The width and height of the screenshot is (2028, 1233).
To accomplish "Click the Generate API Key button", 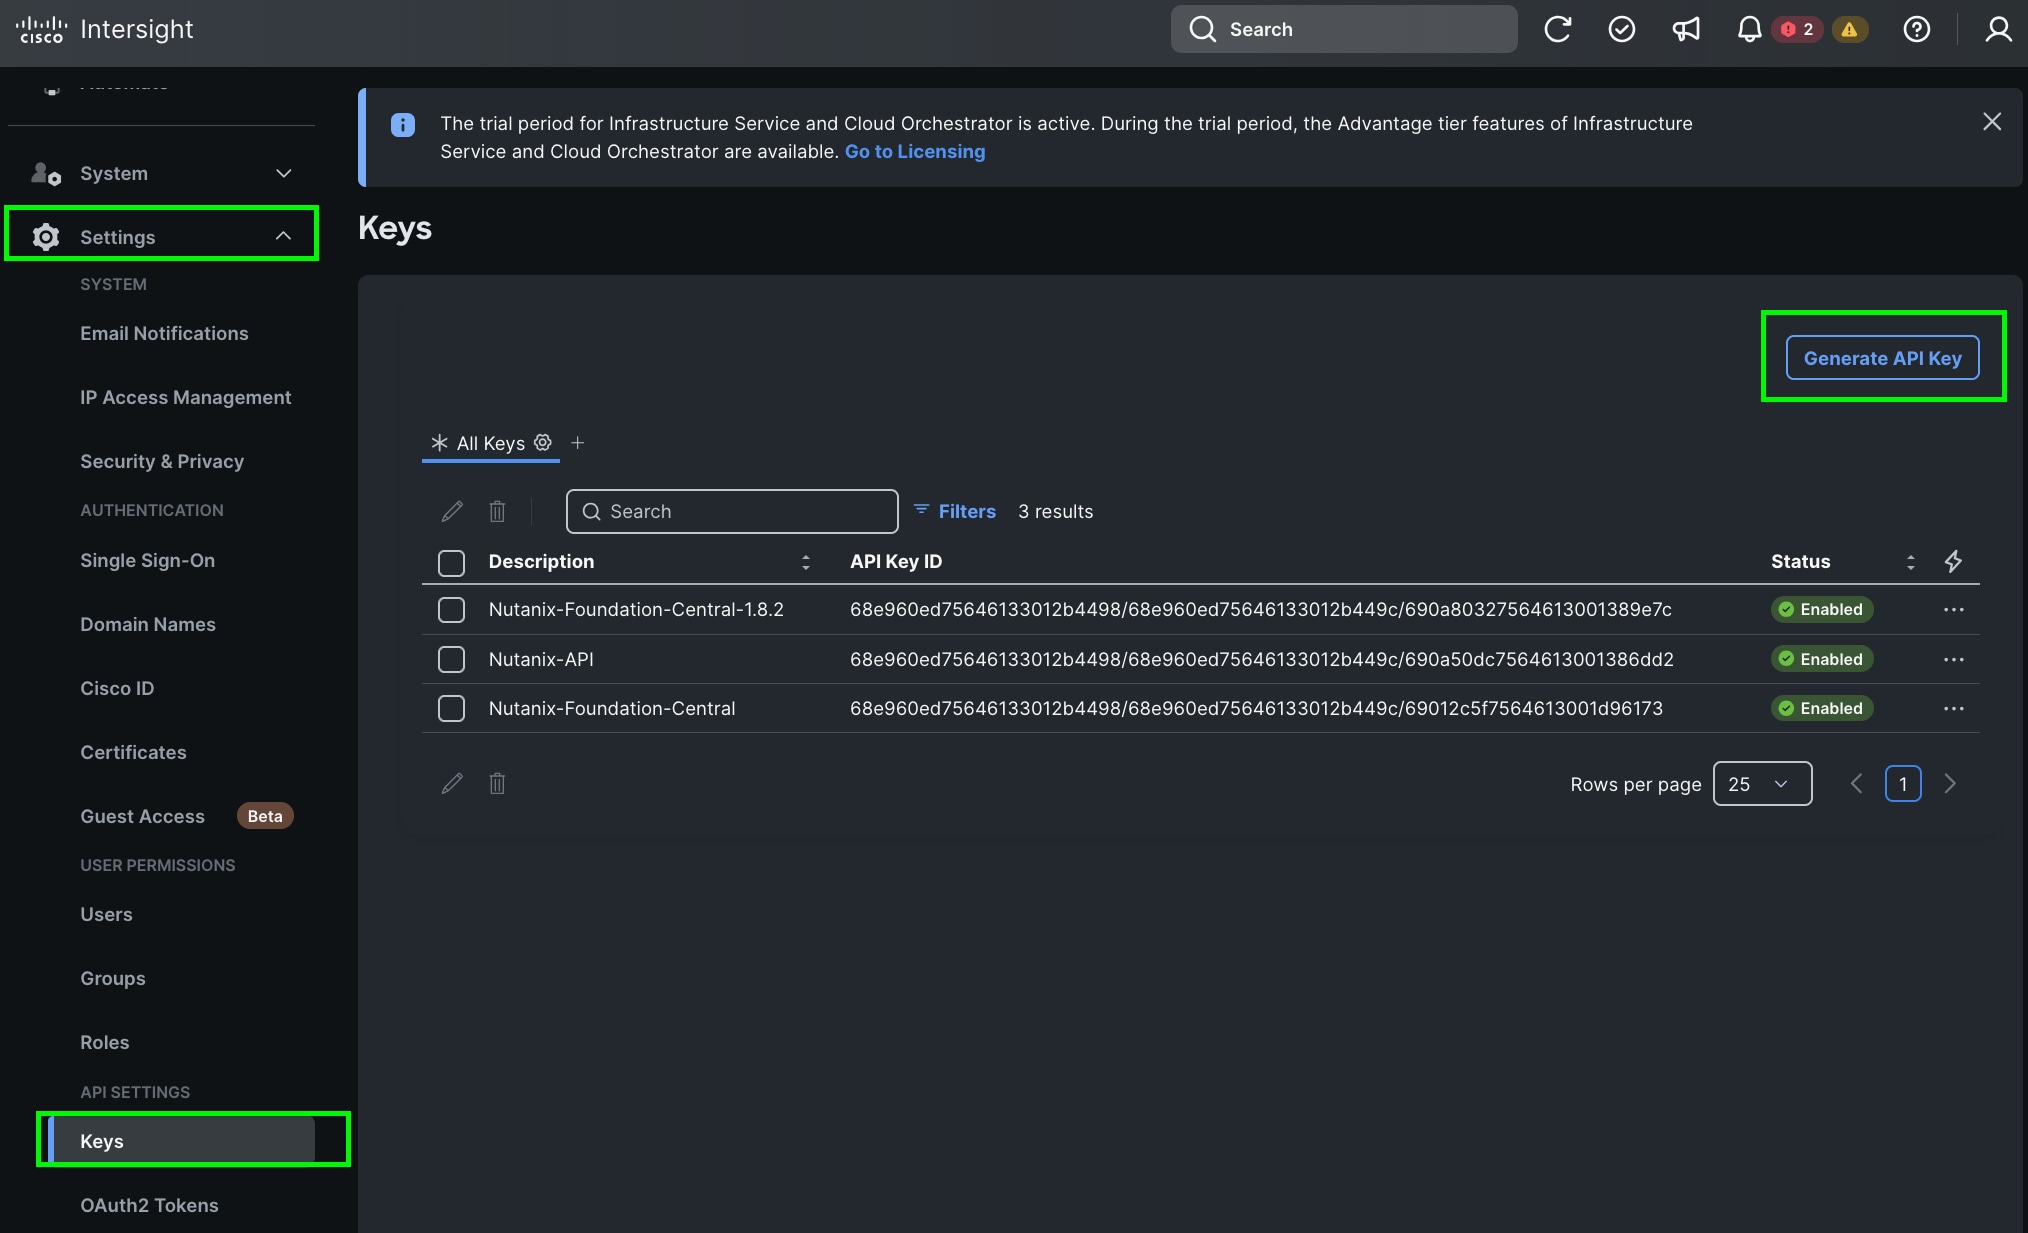I will coord(1882,357).
